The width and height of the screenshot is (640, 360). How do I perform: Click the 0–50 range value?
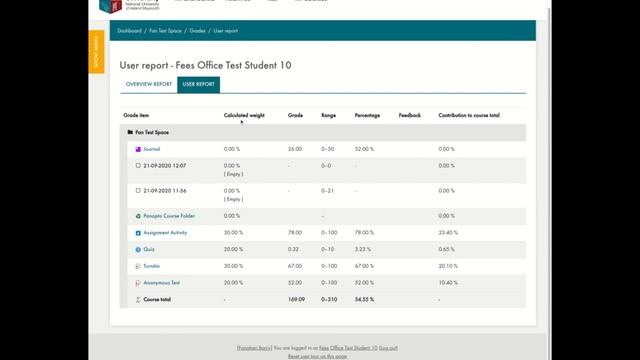[327, 149]
